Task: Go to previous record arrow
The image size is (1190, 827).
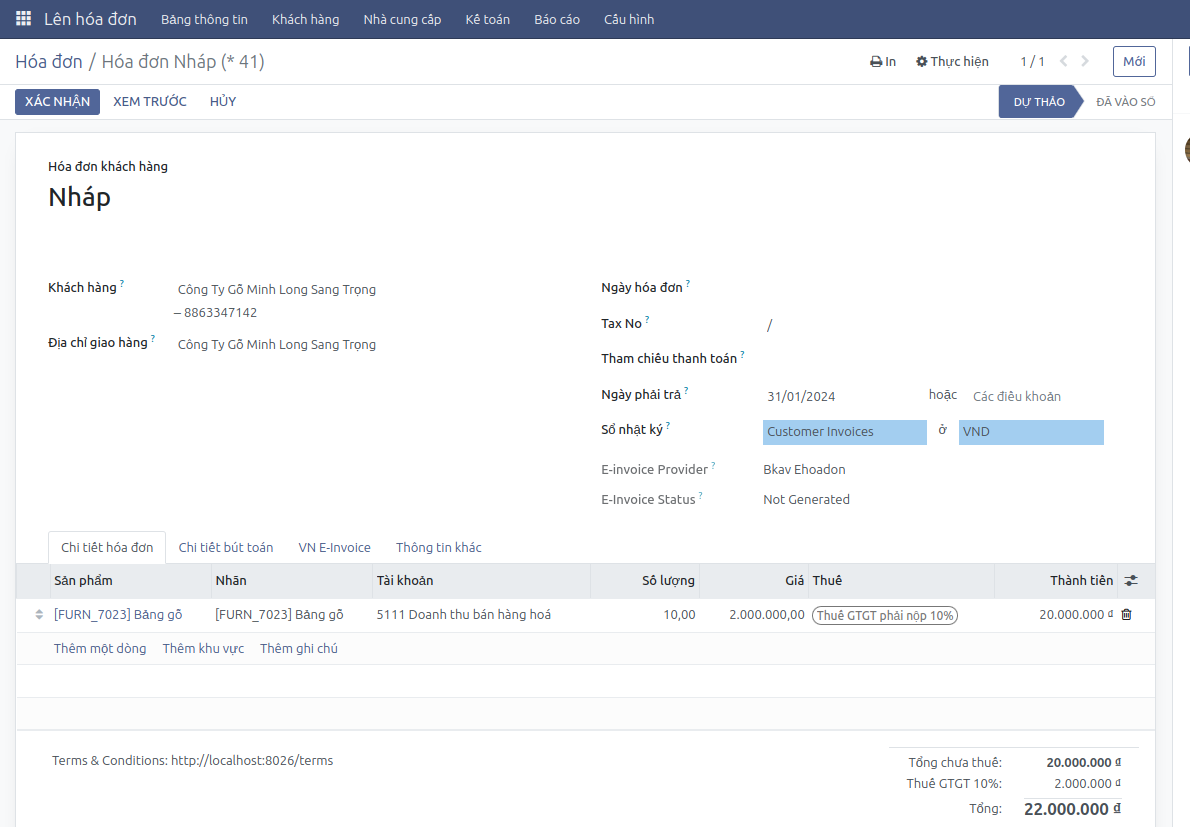Action: coord(1063,62)
